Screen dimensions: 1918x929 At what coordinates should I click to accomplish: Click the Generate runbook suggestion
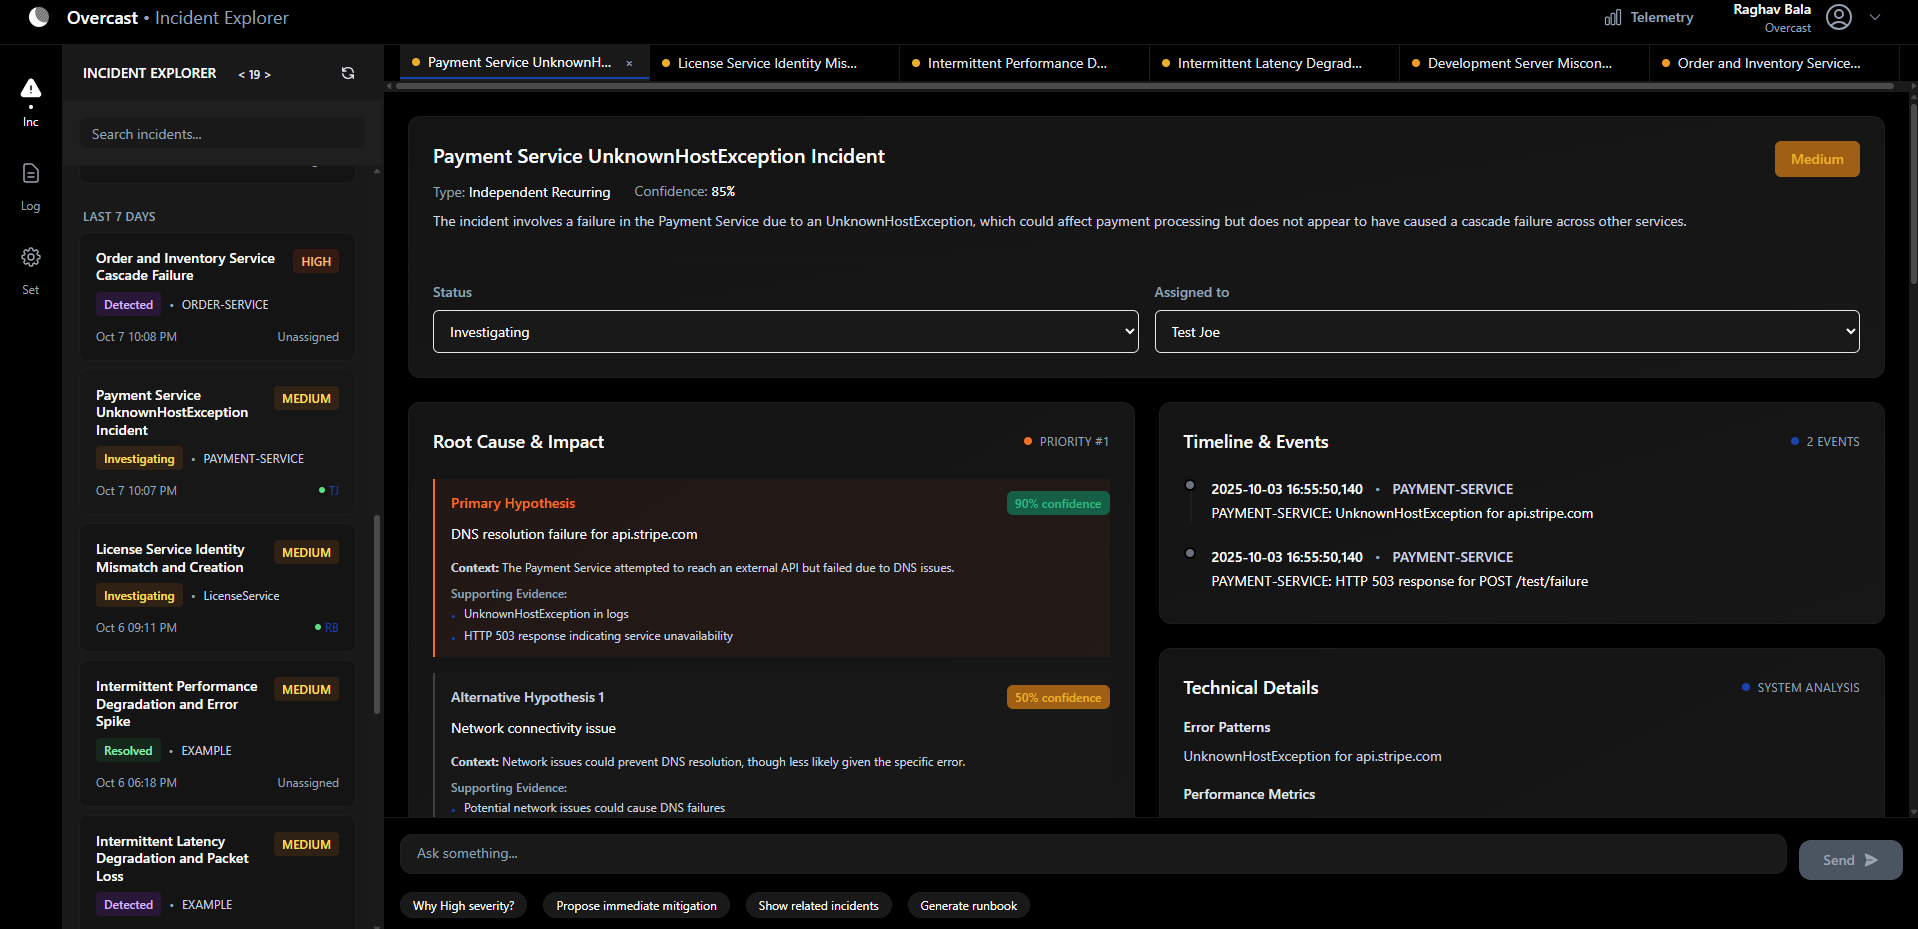968,906
